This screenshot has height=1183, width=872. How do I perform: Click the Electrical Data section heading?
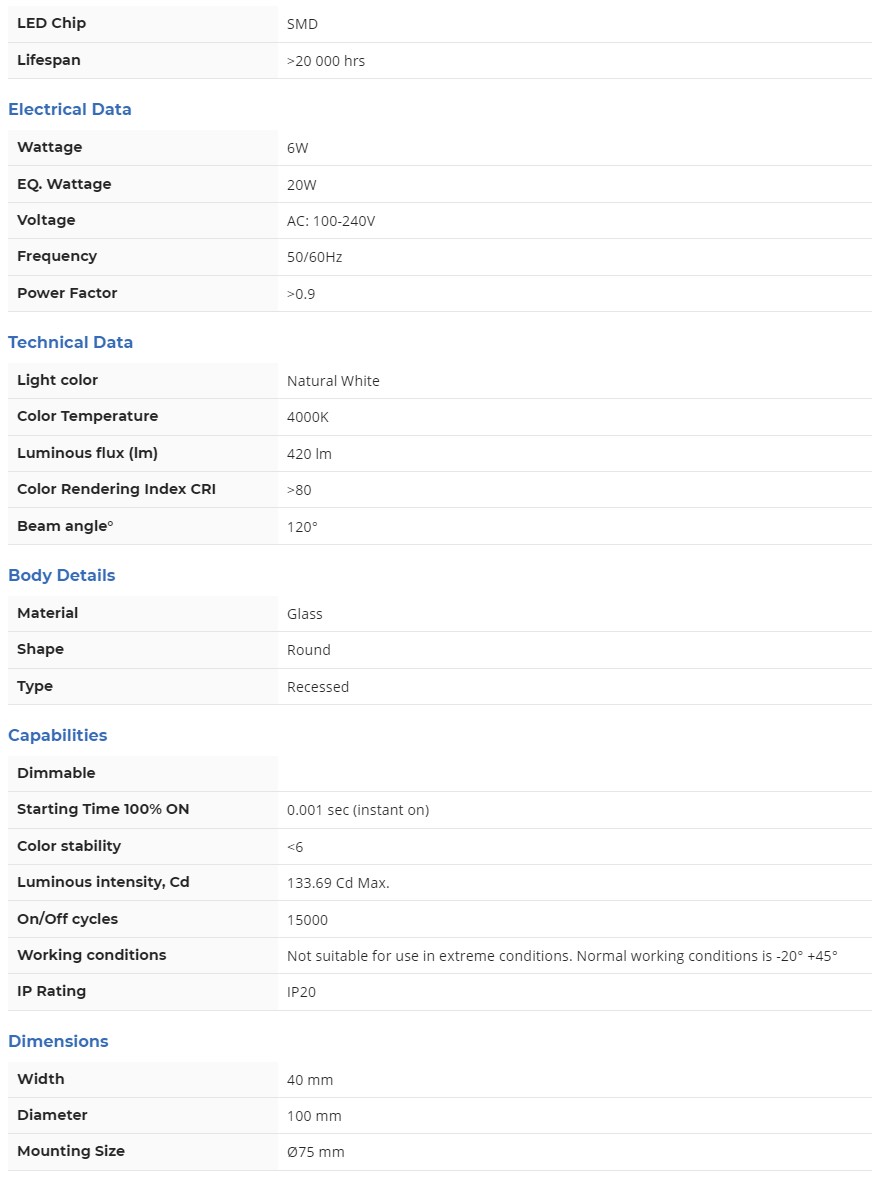[70, 110]
